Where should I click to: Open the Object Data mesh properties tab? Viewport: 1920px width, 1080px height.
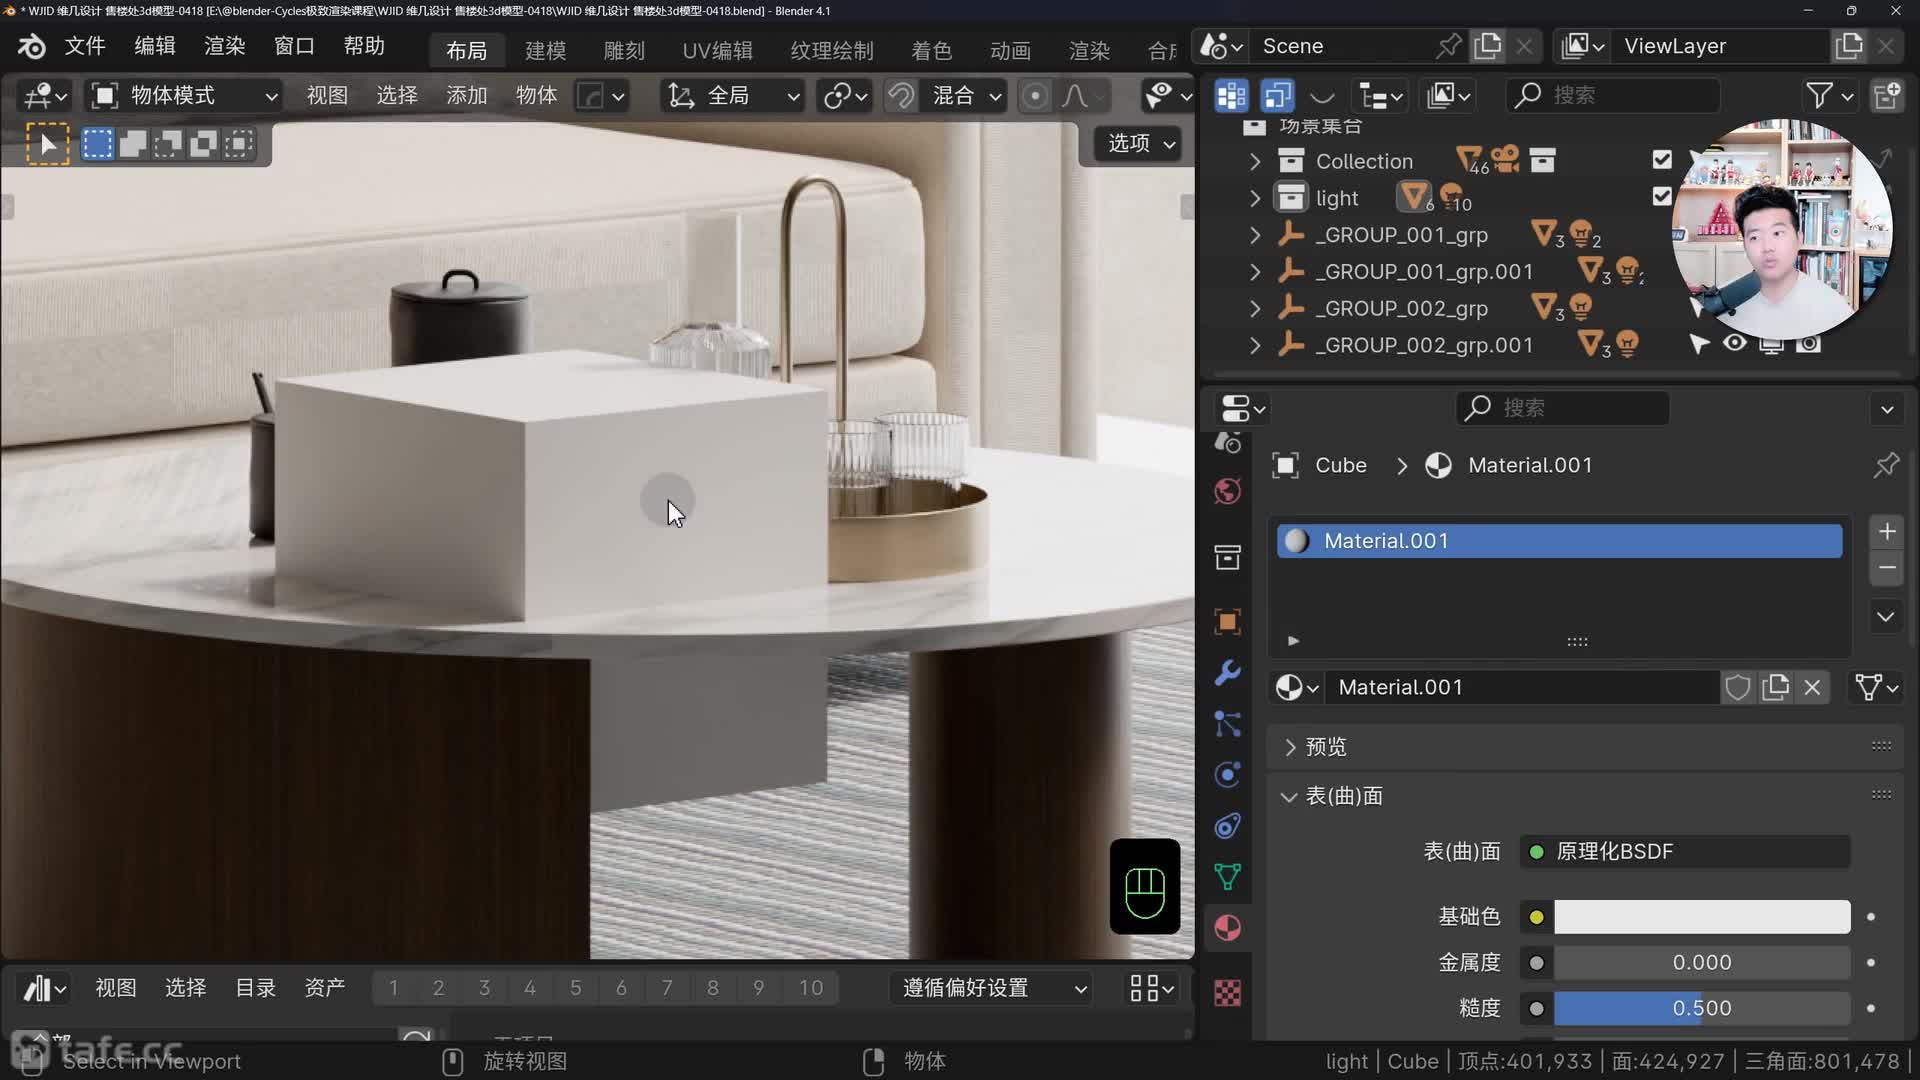coord(1228,877)
